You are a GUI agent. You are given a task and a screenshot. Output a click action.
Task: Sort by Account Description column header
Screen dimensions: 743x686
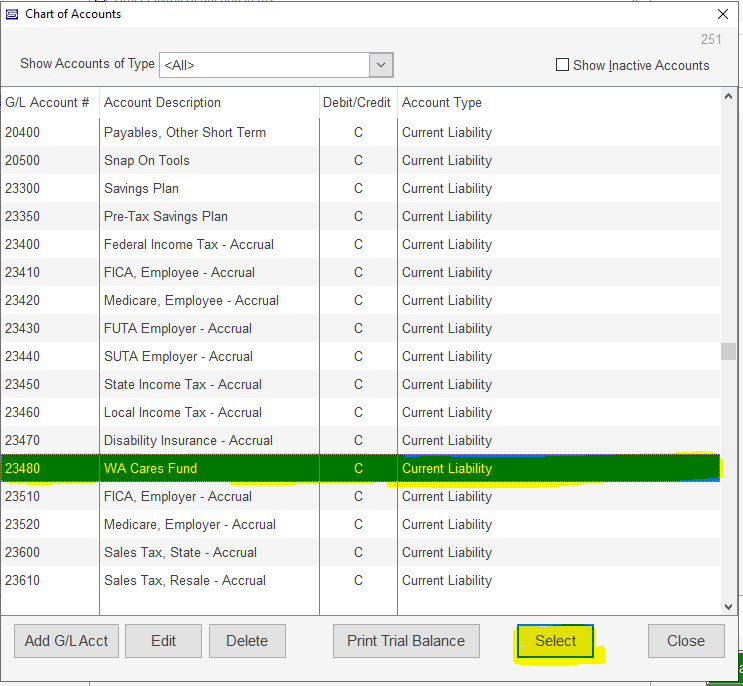[162, 102]
